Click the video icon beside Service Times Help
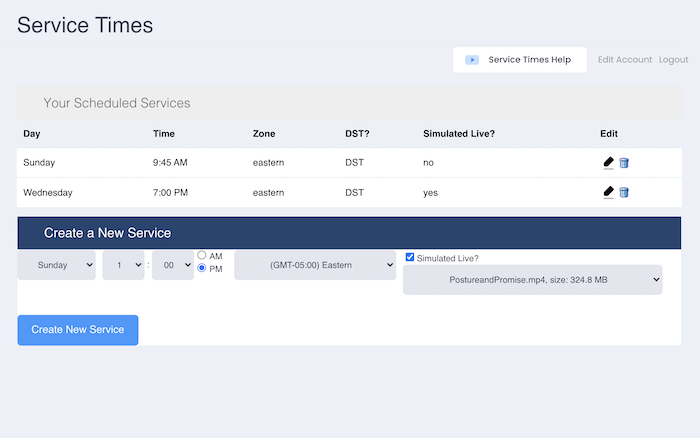The width and height of the screenshot is (700, 438). (x=472, y=60)
